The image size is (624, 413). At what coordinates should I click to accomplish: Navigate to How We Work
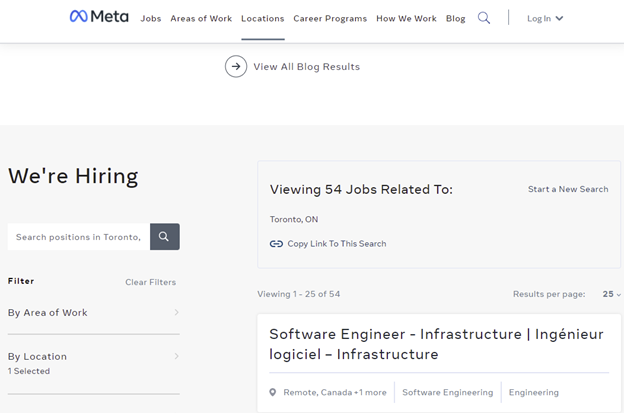click(406, 18)
